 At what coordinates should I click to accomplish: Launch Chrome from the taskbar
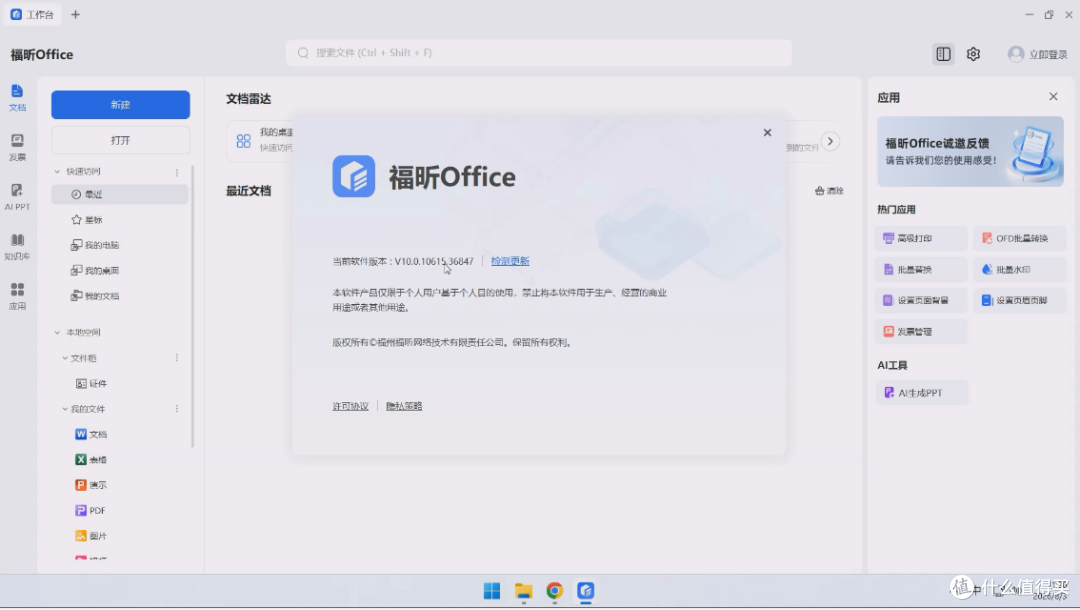coord(554,591)
